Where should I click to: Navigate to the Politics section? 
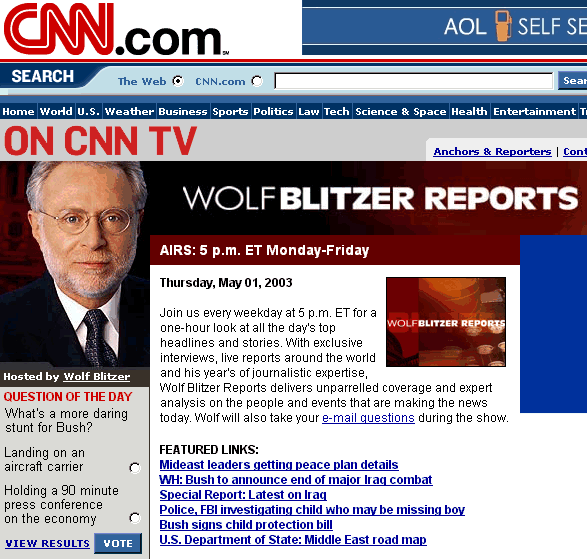click(273, 112)
